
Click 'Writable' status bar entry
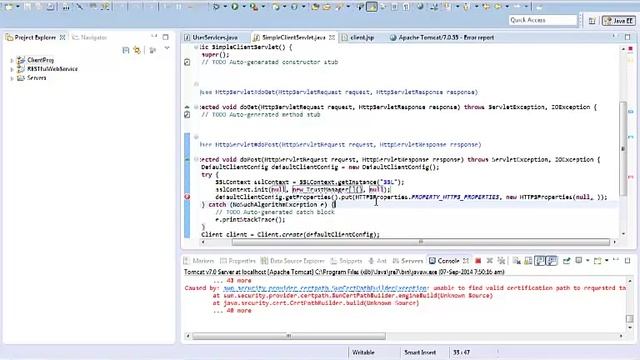coord(363,352)
